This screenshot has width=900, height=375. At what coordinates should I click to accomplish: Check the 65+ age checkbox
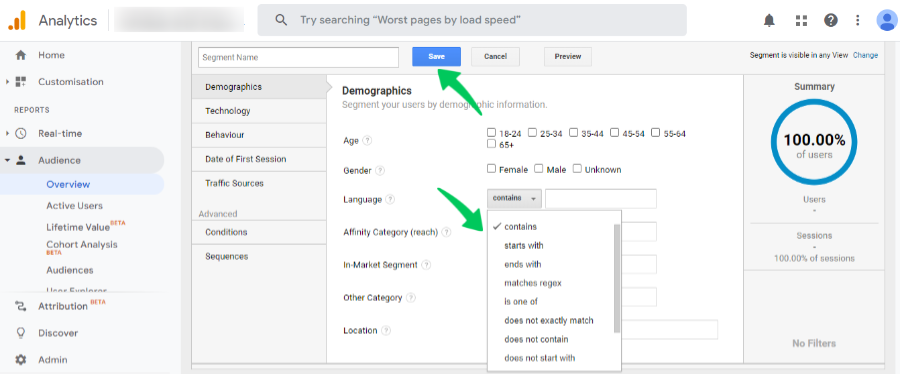point(491,144)
